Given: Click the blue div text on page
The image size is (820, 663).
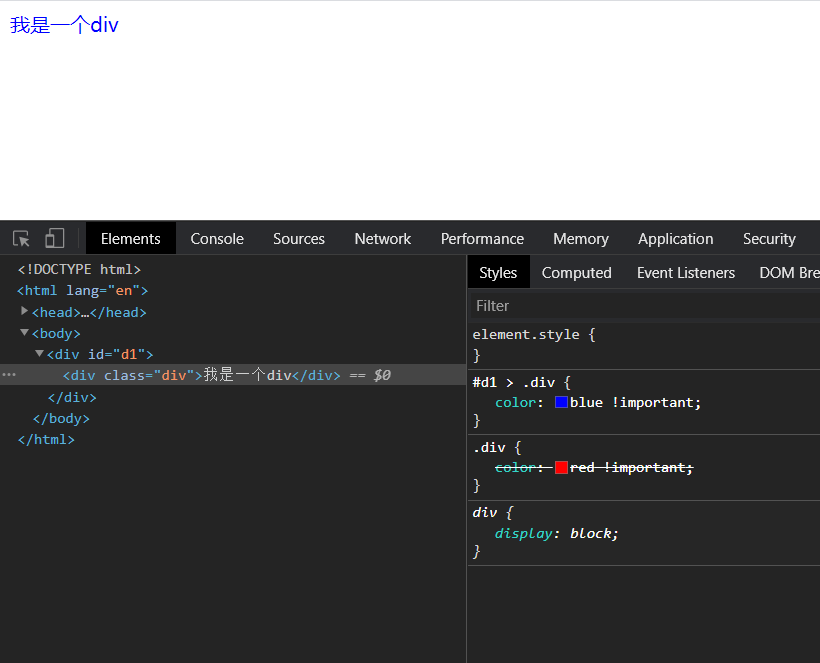Looking at the screenshot, I should coord(64,26).
